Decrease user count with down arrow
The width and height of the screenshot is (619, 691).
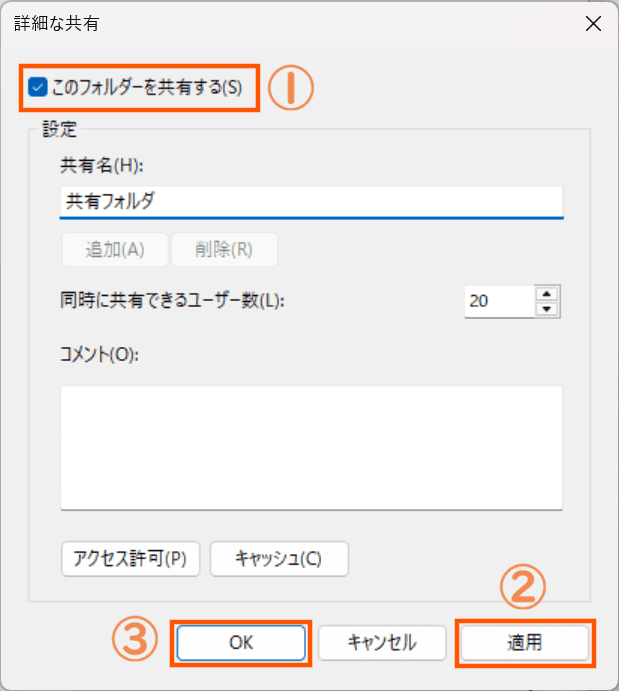click(546, 308)
